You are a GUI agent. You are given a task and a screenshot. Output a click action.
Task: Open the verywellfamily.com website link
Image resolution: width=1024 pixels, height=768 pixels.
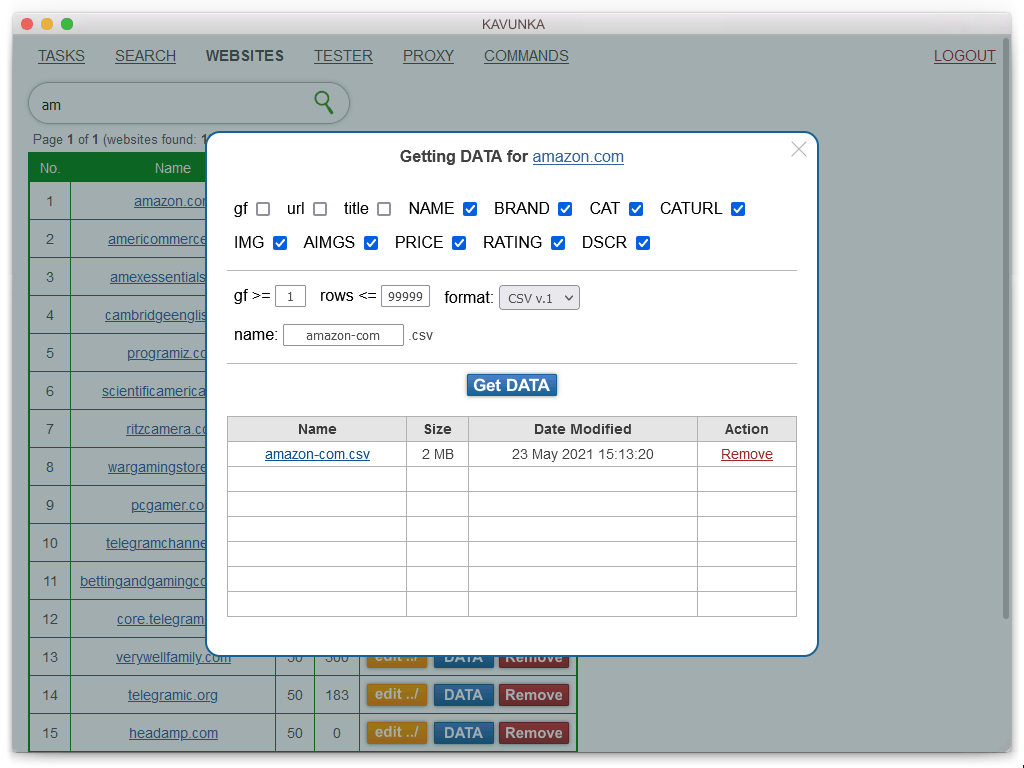[x=174, y=659]
